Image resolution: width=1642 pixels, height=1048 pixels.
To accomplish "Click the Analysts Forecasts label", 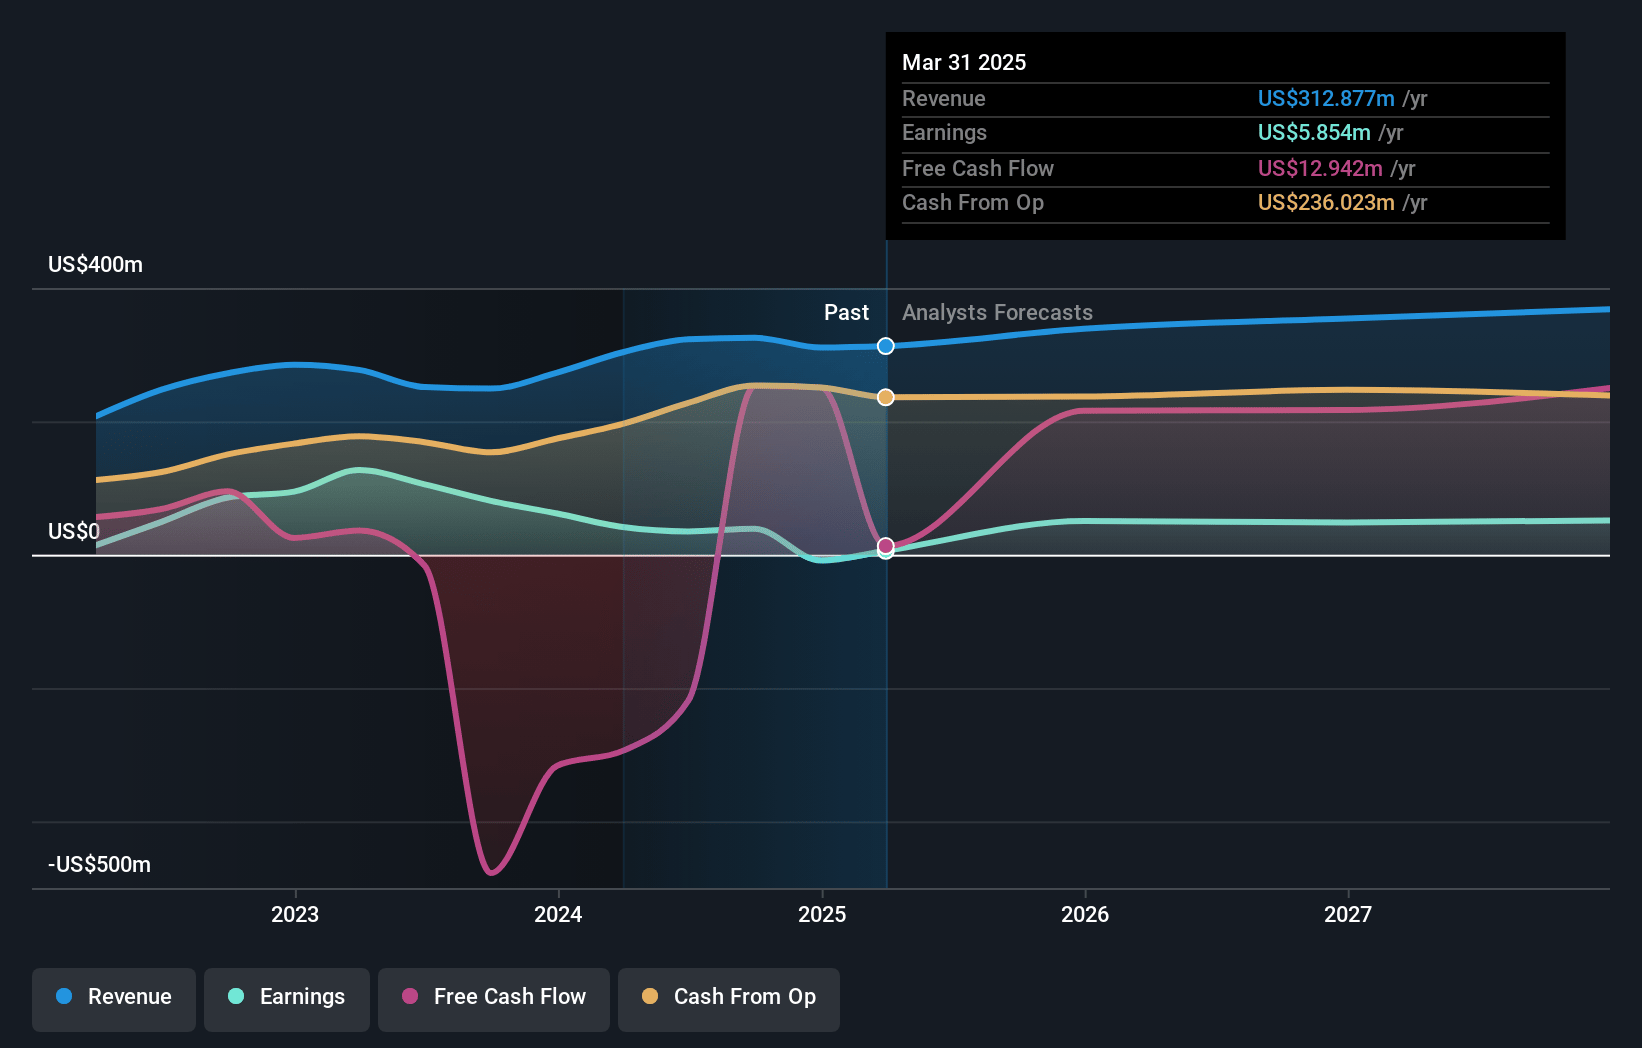I will click(x=997, y=312).
